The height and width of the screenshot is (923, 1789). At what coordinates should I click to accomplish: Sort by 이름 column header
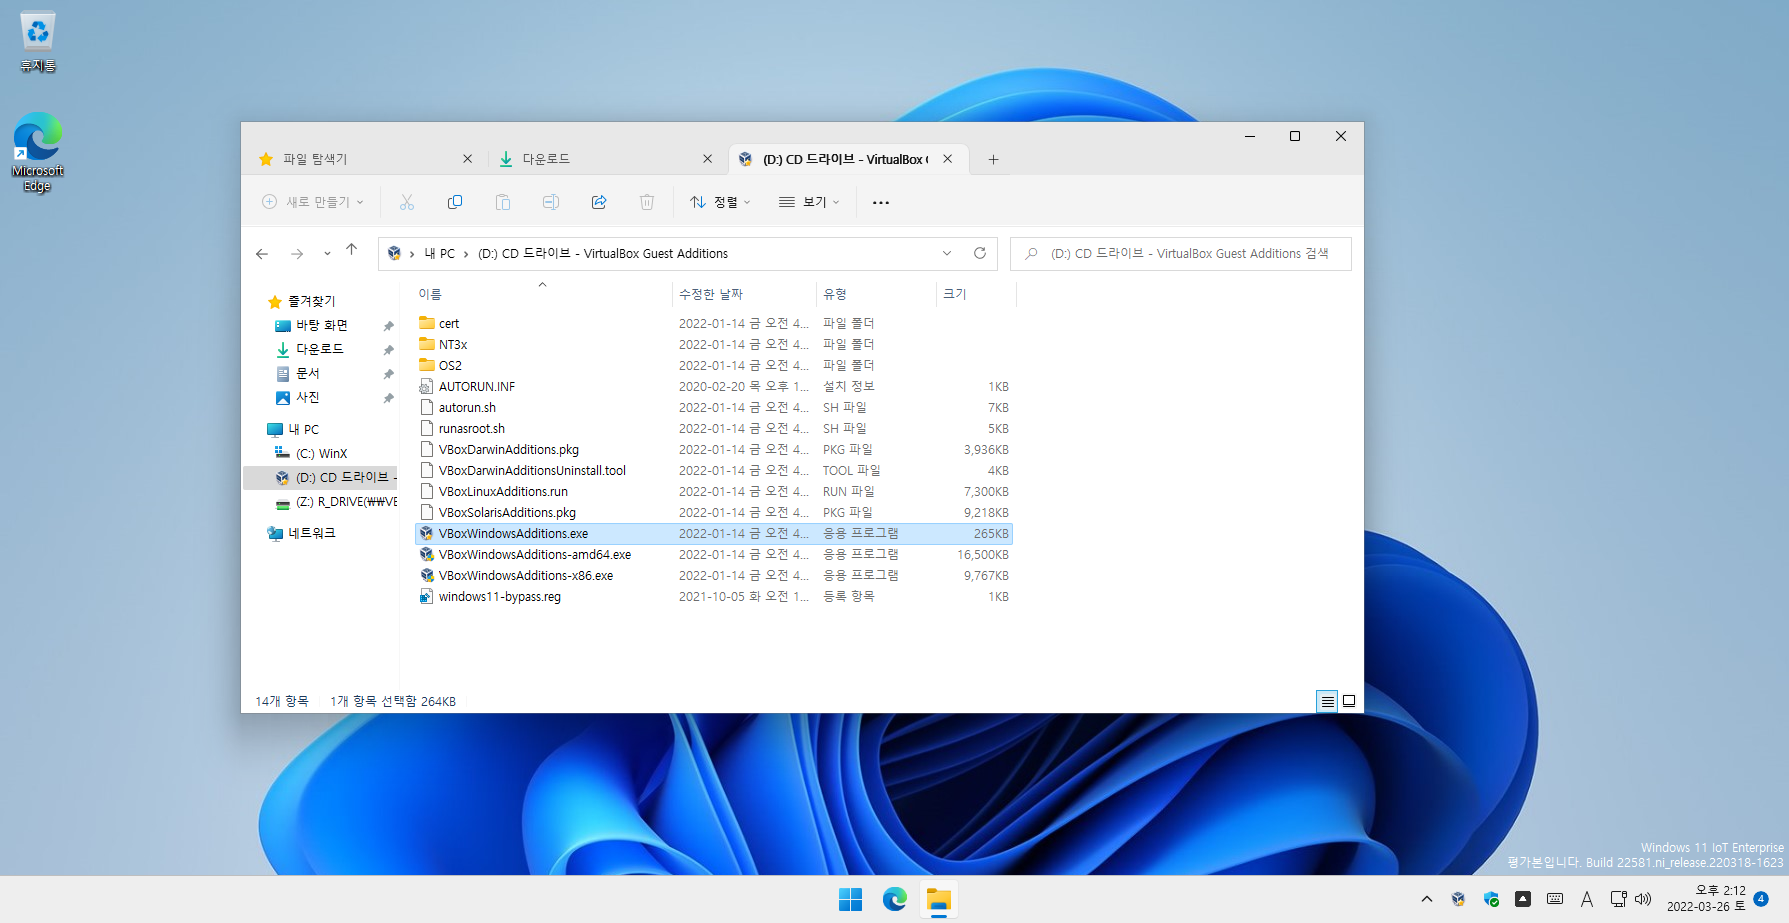(x=543, y=294)
